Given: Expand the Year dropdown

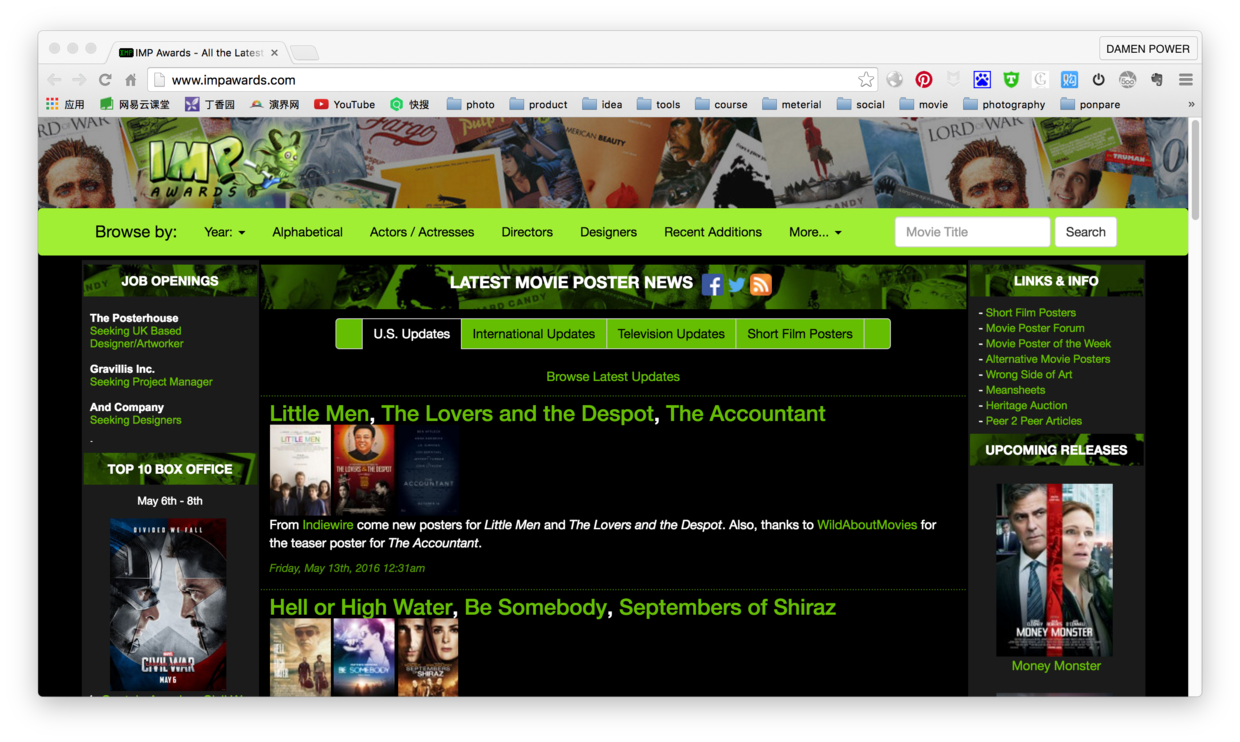Looking at the screenshot, I should [x=224, y=232].
